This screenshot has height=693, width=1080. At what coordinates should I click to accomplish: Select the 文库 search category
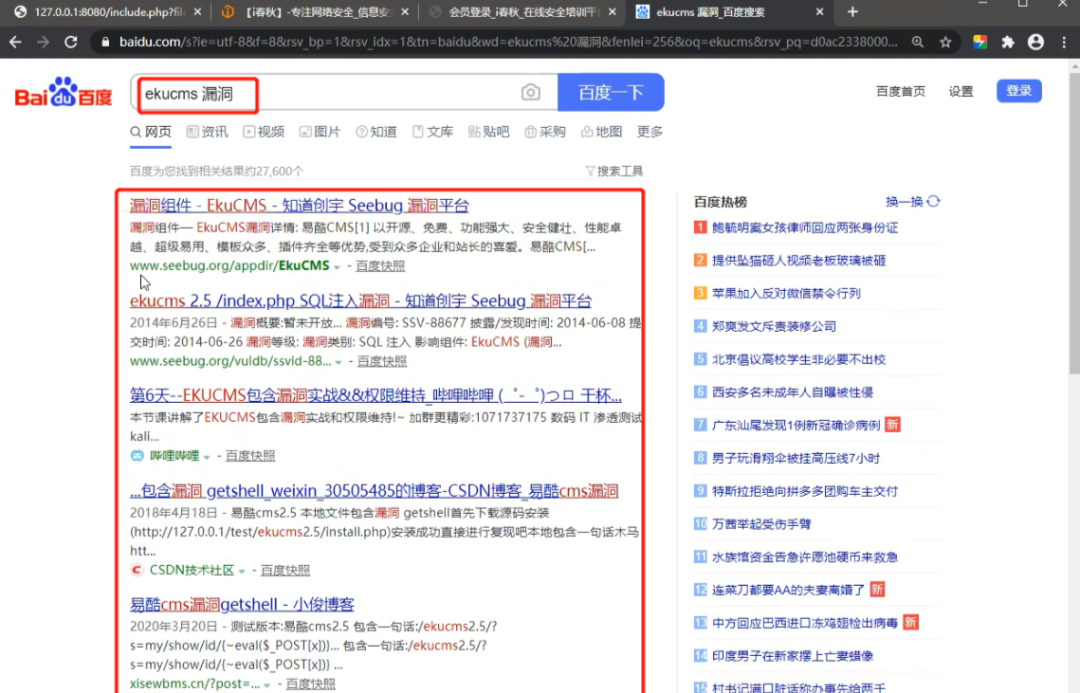[433, 132]
